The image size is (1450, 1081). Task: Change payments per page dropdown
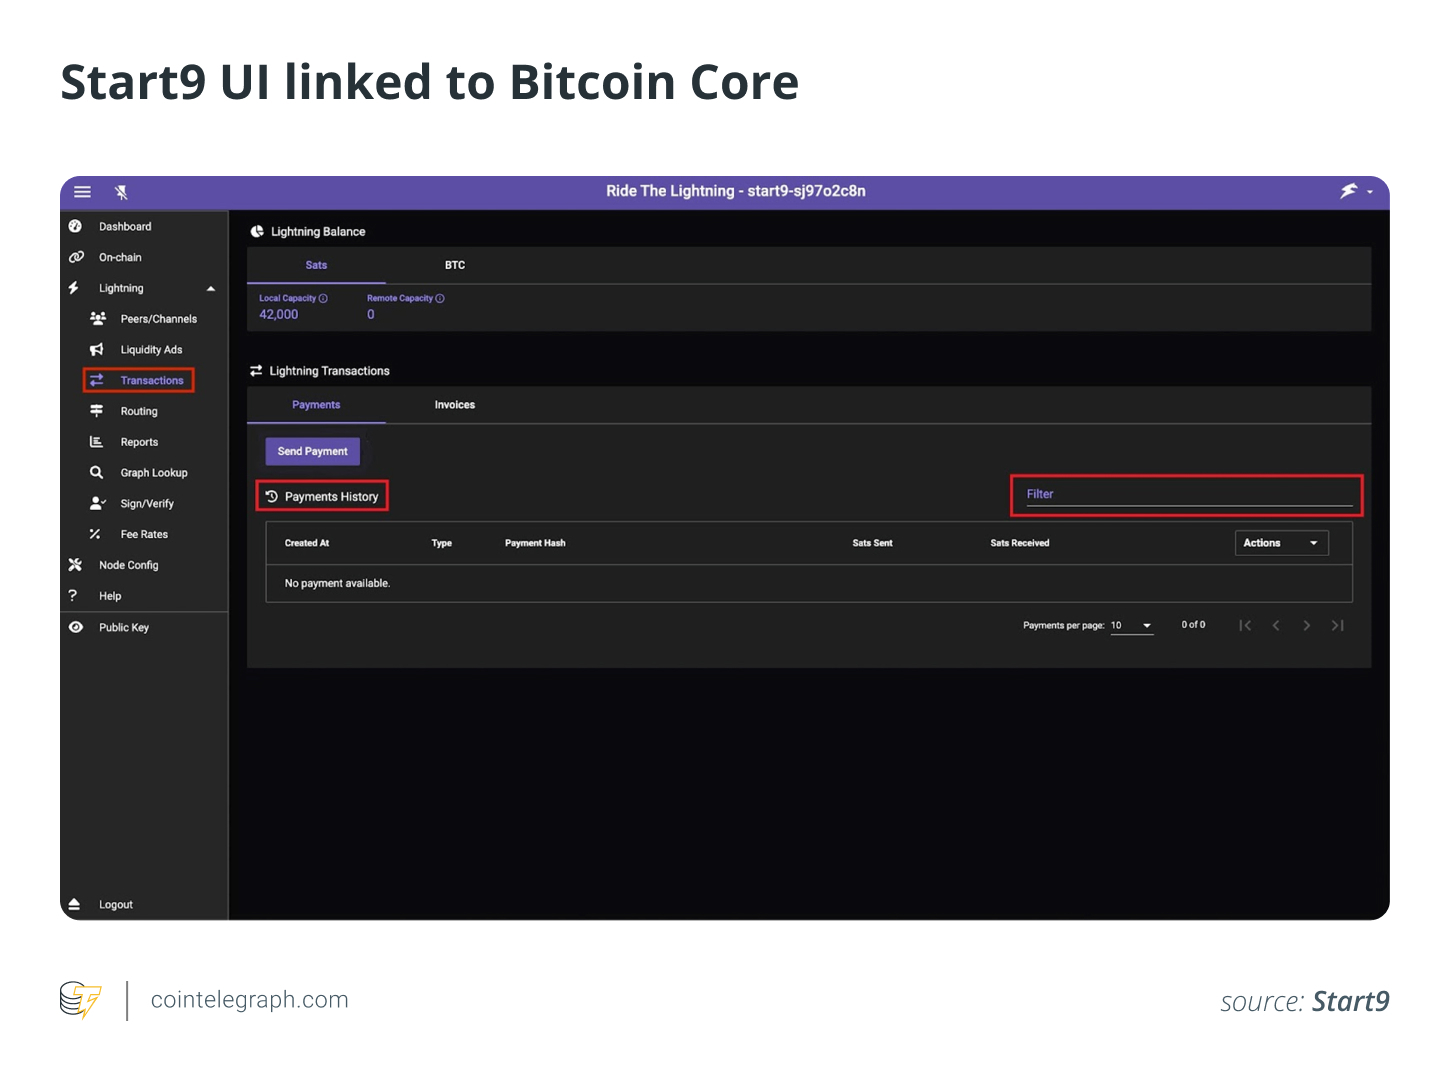[1132, 626]
